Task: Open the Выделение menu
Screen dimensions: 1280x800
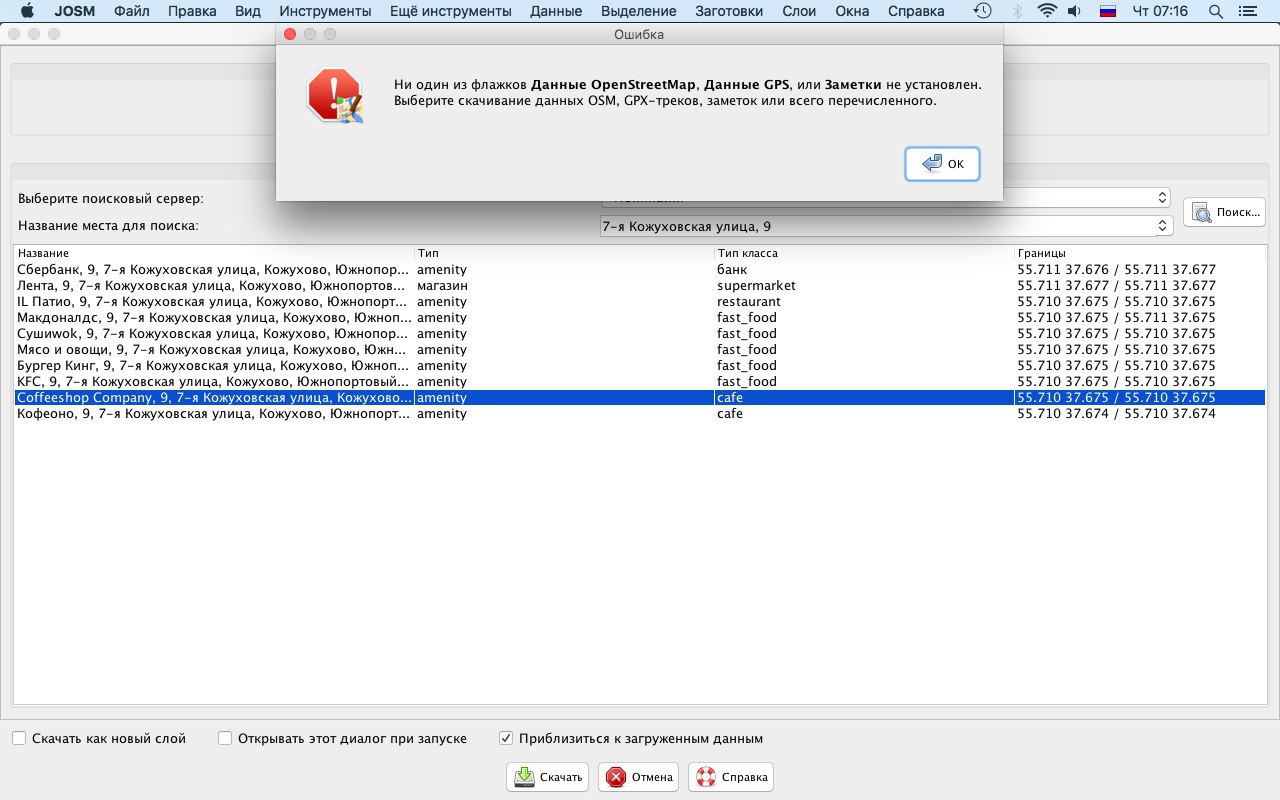Action: [638, 11]
